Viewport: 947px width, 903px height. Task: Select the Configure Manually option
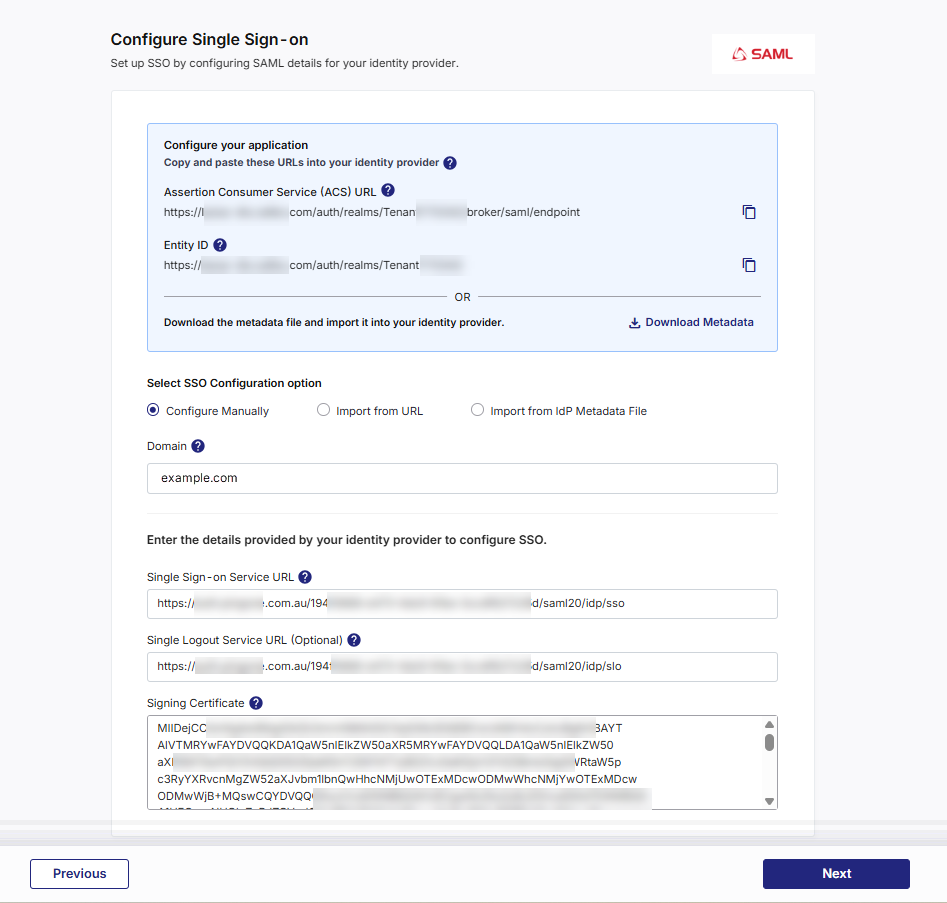point(153,410)
